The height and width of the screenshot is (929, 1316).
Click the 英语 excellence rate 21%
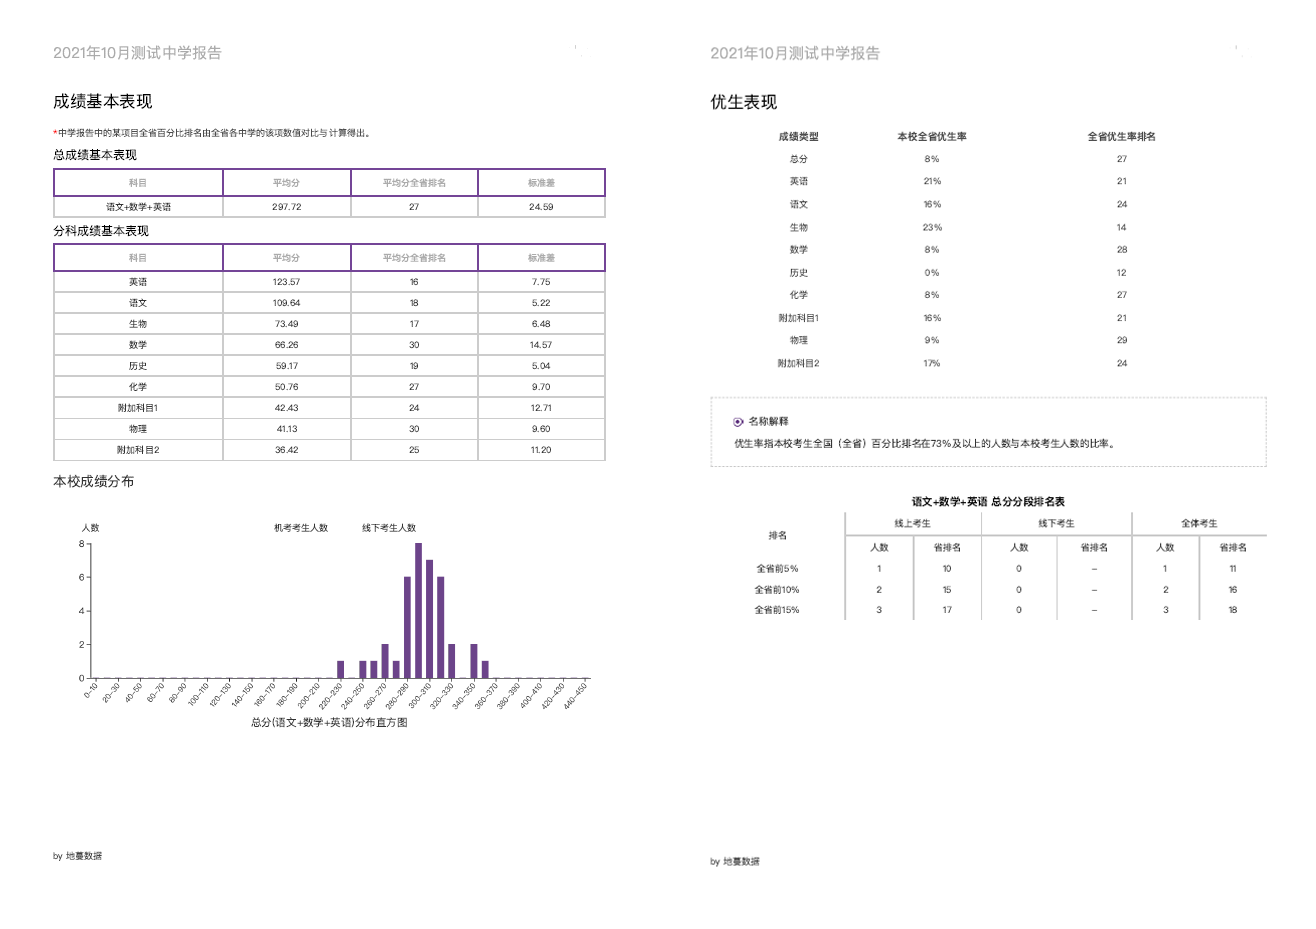click(x=932, y=182)
